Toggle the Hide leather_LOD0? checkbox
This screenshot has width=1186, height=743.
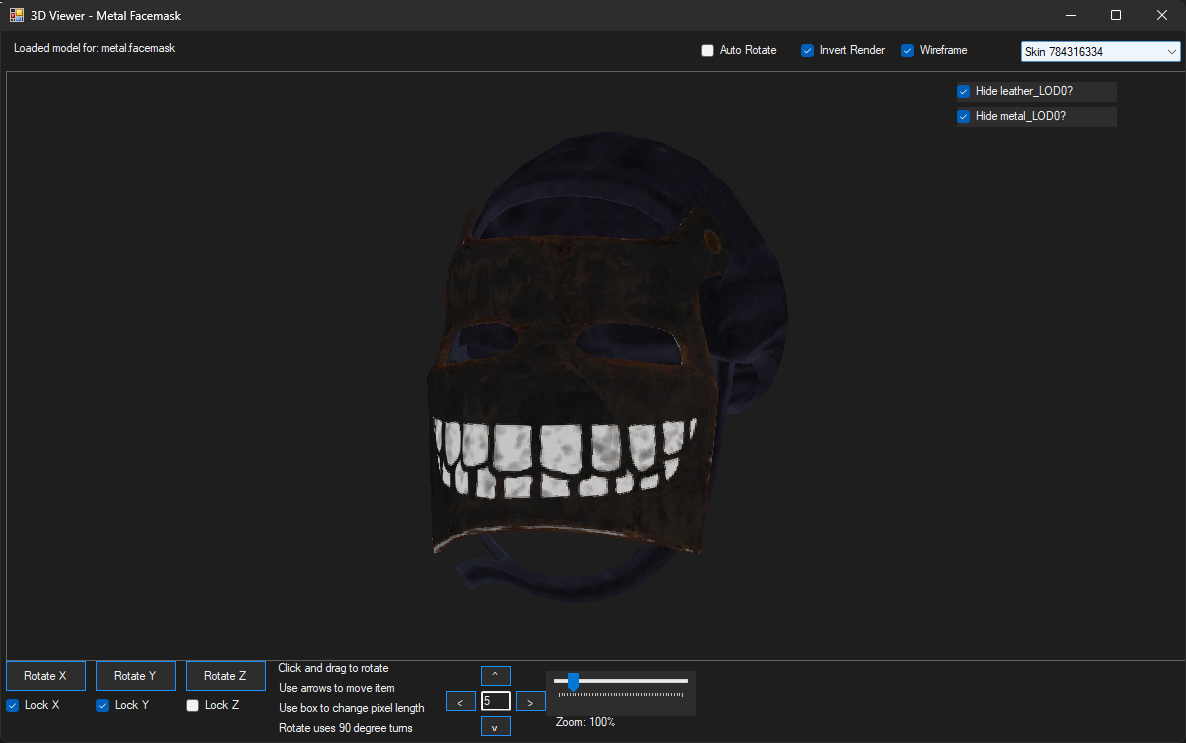[x=964, y=92]
